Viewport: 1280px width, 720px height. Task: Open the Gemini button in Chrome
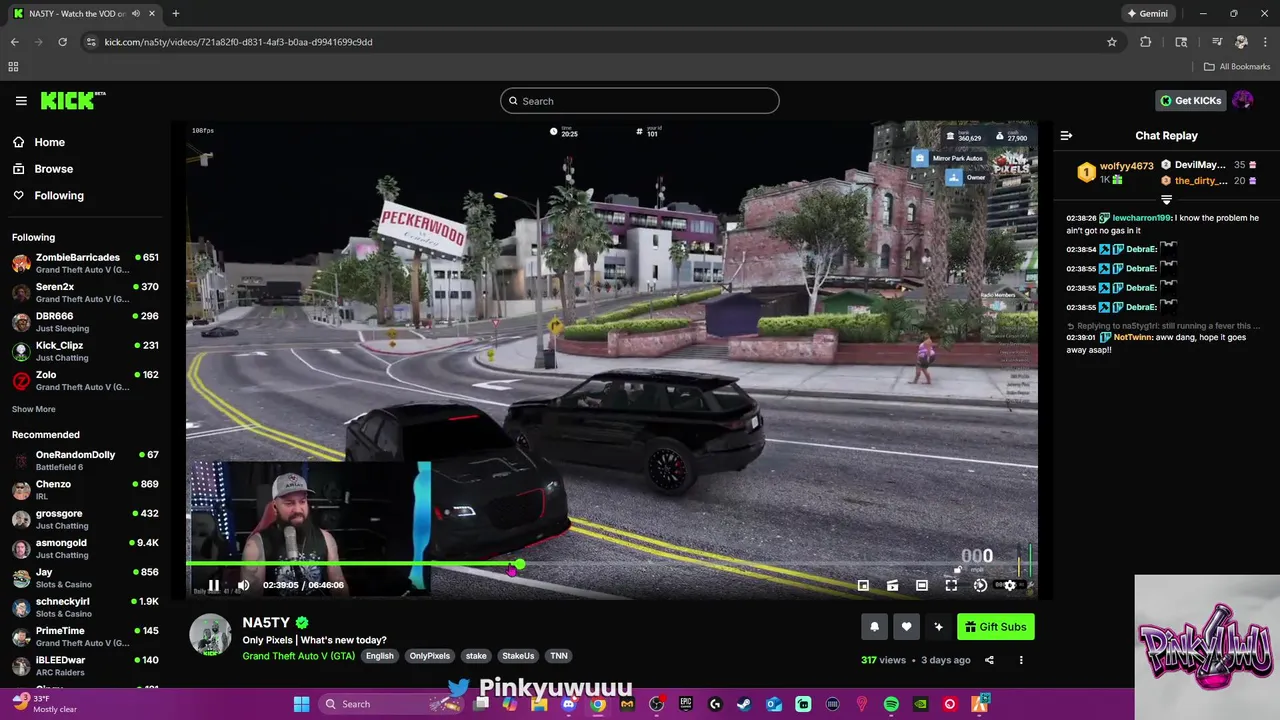pos(1148,14)
